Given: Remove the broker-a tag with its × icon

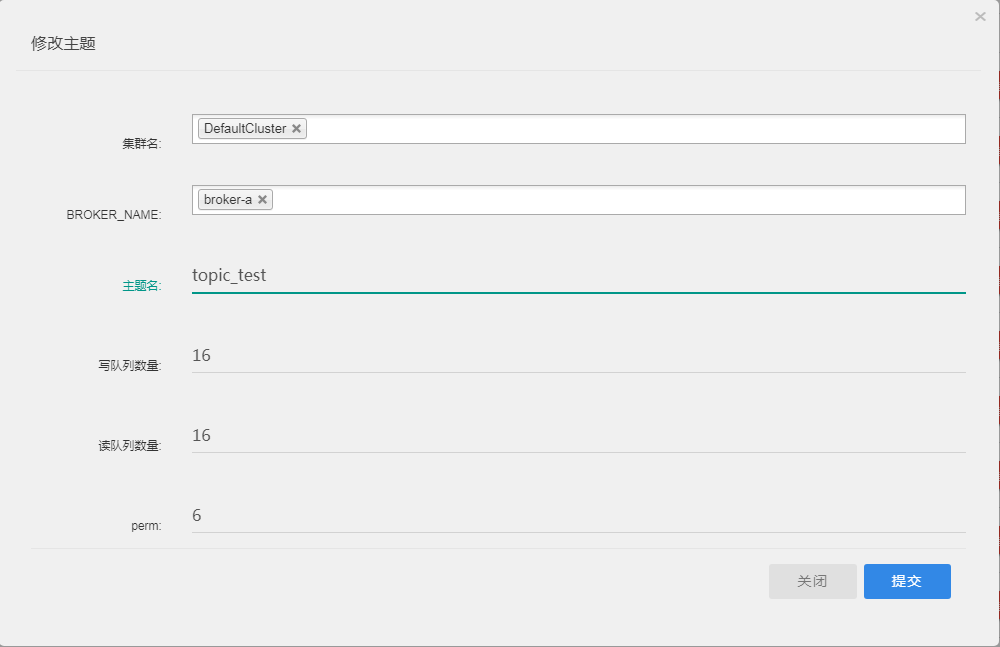Looking at the screenshot, I should pos(261,199).
